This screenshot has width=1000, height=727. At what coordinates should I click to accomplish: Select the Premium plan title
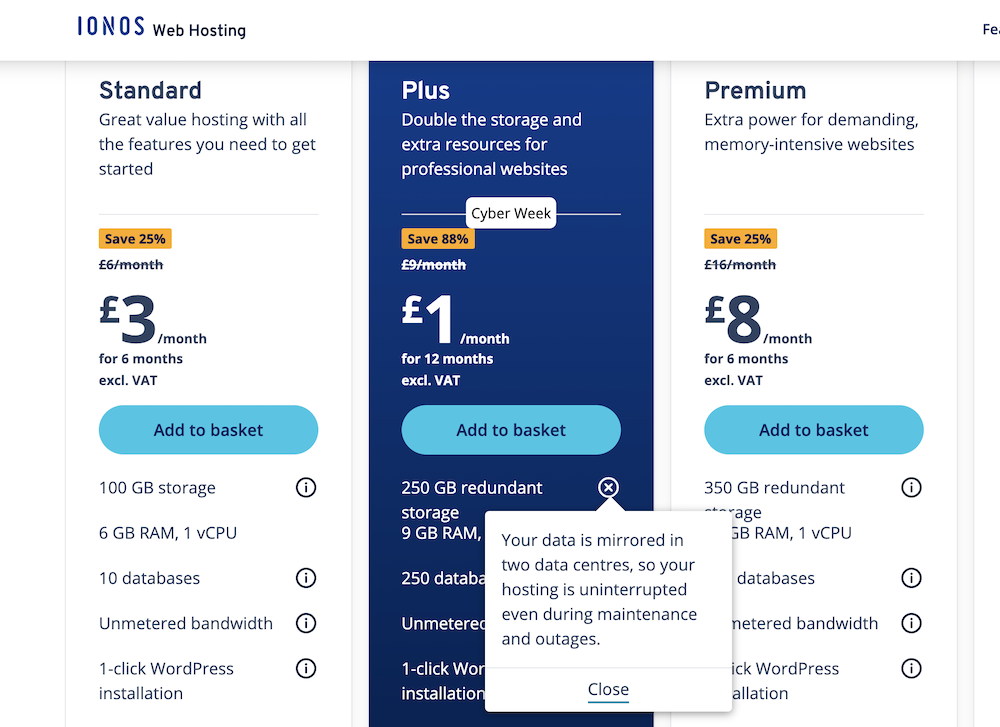(x=755, y=90)
